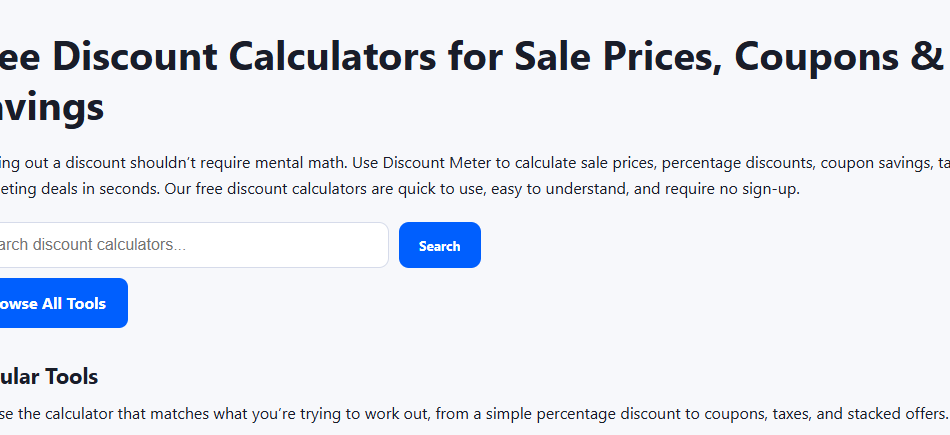Click the phrase Sale Prices in the heading
Viewport: 950px width, 435px height.
(618, 56)
